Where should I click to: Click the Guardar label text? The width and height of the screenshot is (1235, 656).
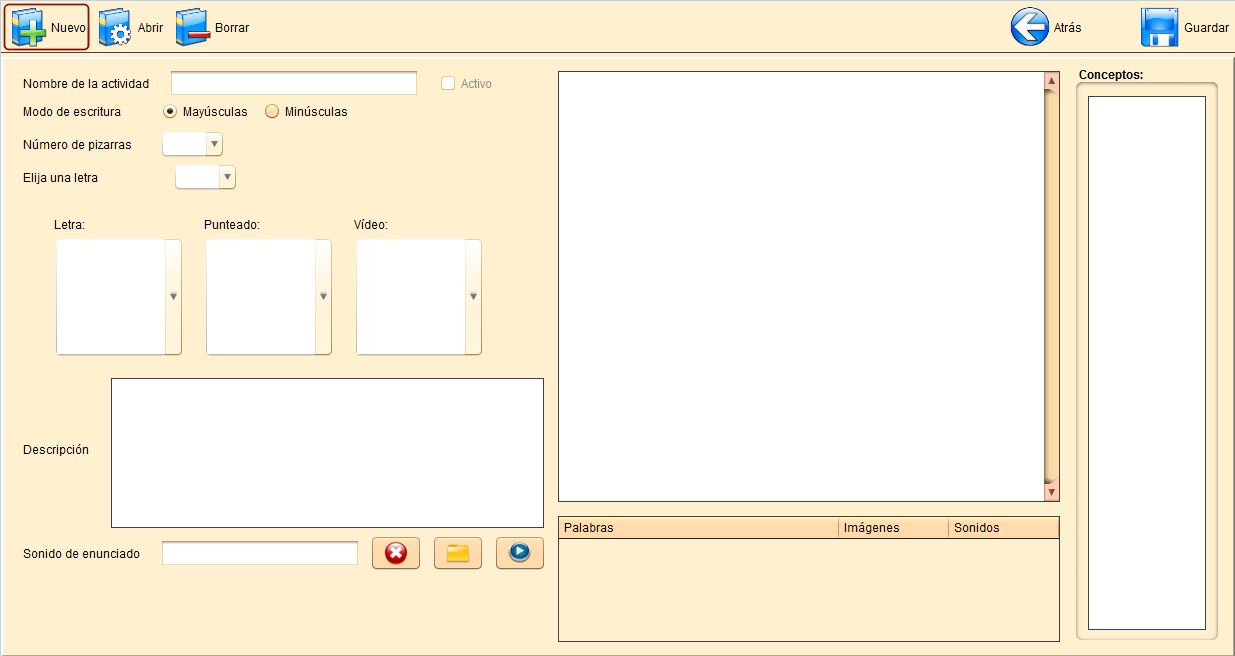tap(1206, 28)
